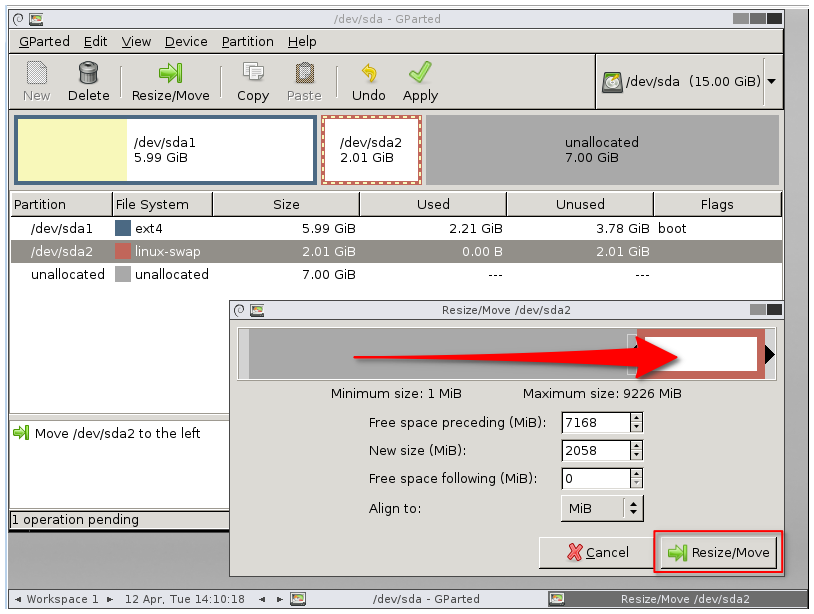Increase Free space preceding with up arrow
The height and width of the screenshot is (614, 814).
pos(636,418)
